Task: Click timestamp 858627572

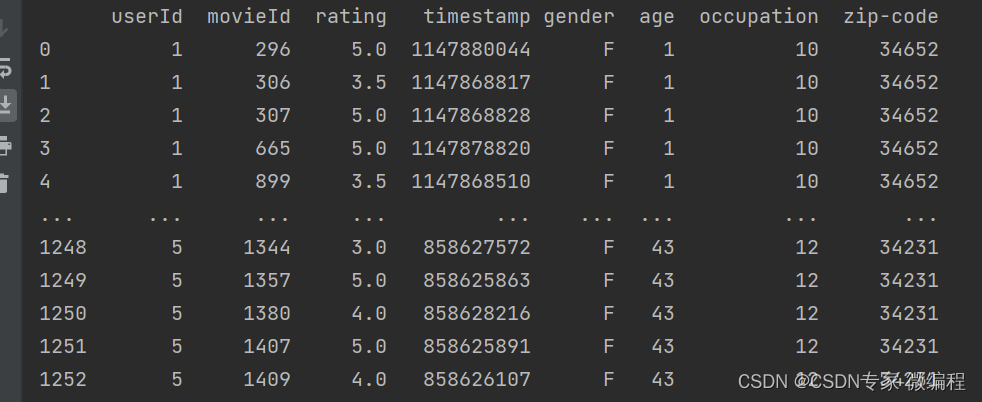Action: click(x=477, y=247)
